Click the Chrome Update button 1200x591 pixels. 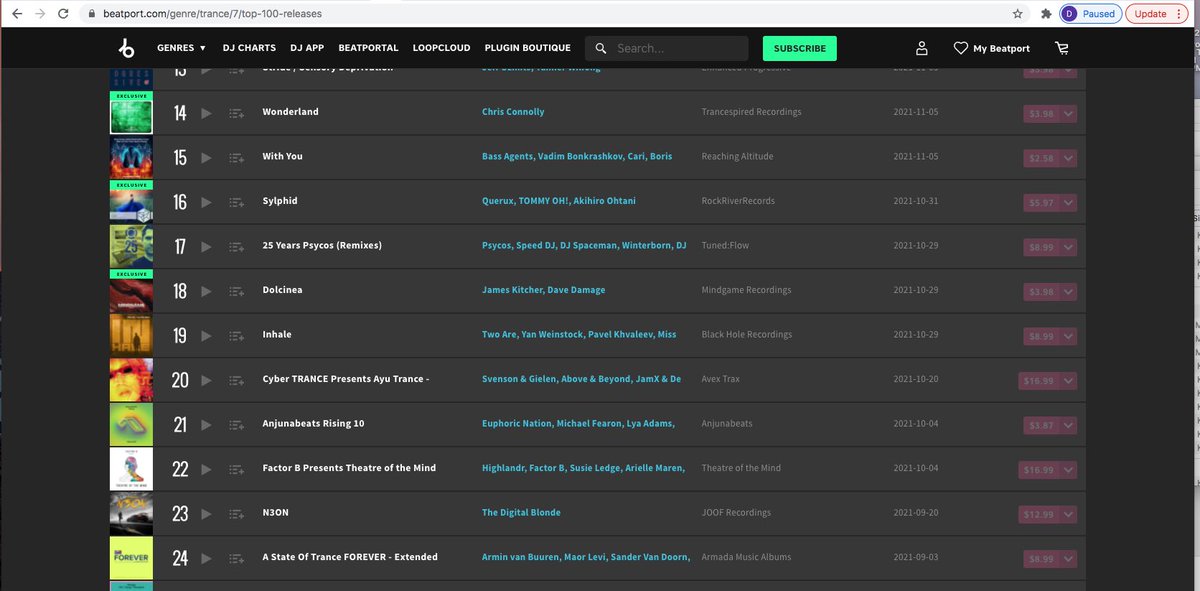click(1157, 14)
